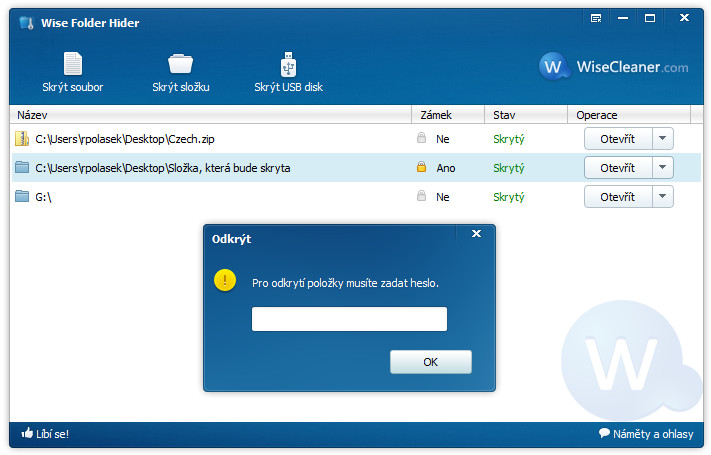The width and height of the screenshot is (711, 455).
Task: Sort by the Zámek column header
Action: pyautogui.click(x=448, y=115)
